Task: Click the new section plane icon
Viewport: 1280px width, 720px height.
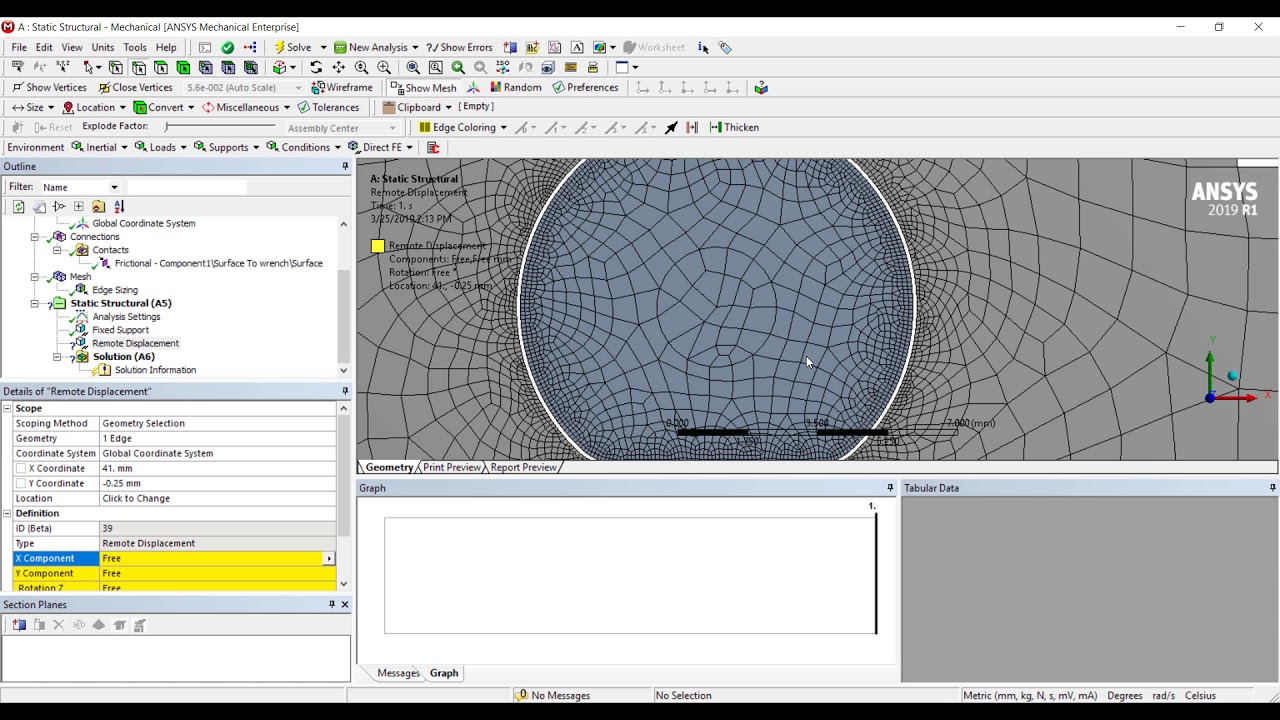Action: (x=18, y=625)
